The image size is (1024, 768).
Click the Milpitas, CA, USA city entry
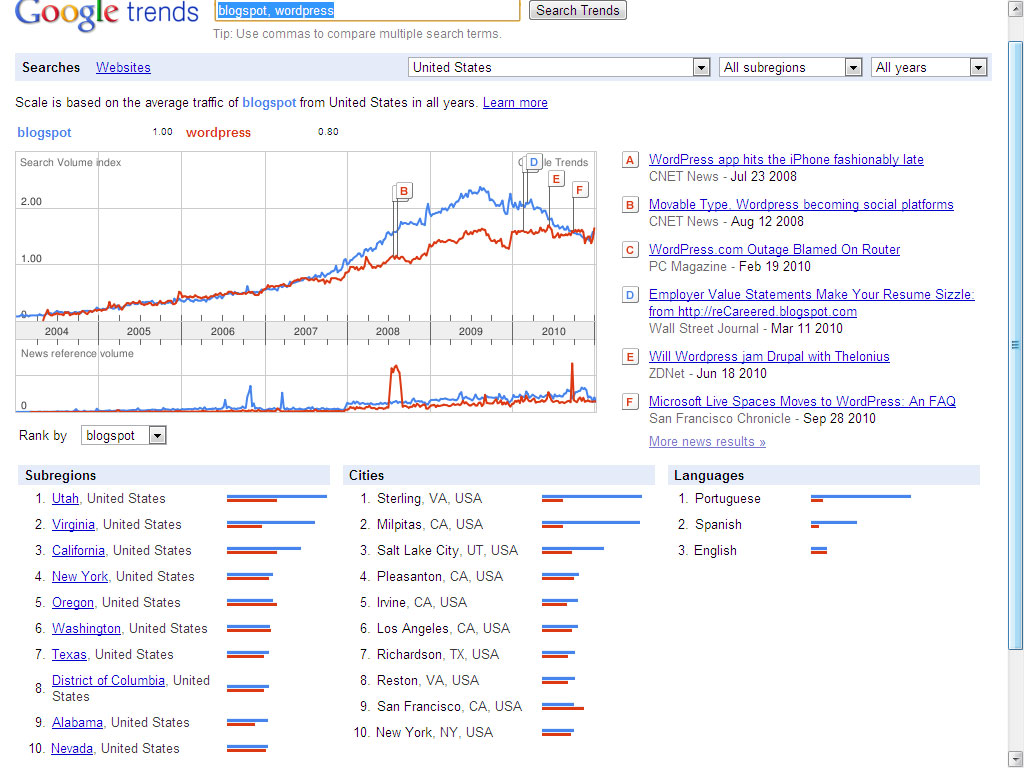click(430, 524)
